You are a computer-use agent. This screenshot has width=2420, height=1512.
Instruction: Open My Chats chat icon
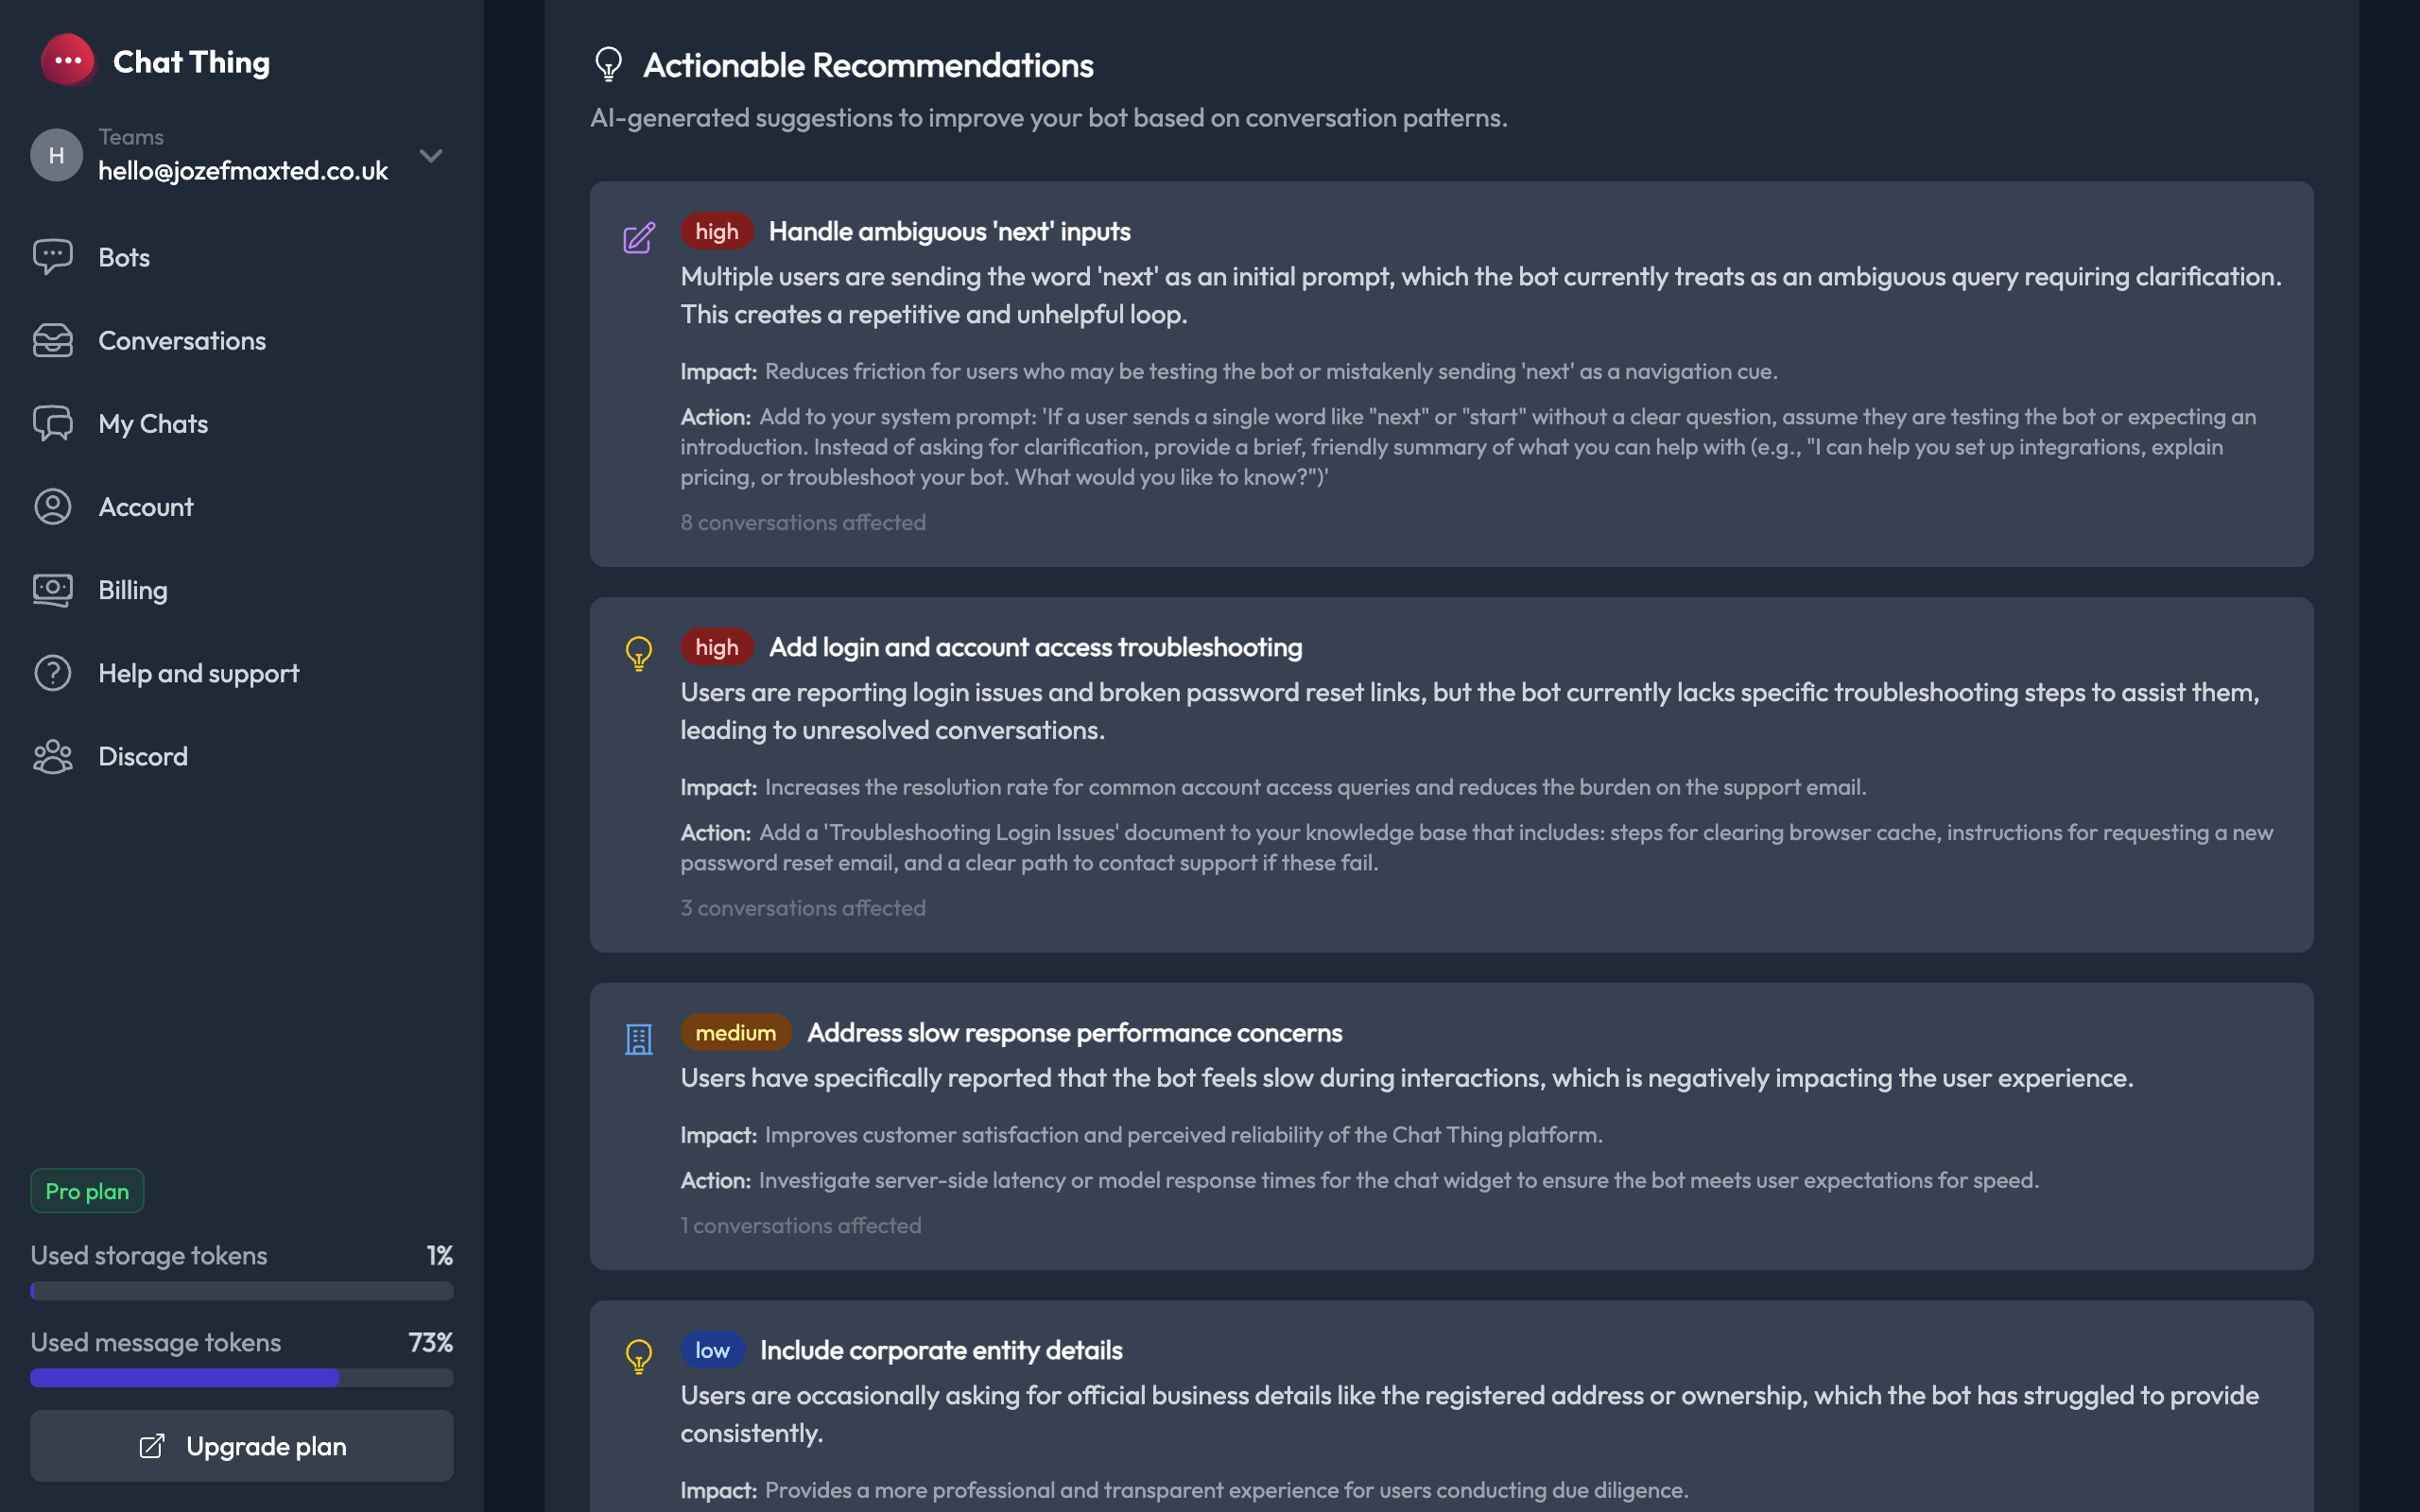53,423
